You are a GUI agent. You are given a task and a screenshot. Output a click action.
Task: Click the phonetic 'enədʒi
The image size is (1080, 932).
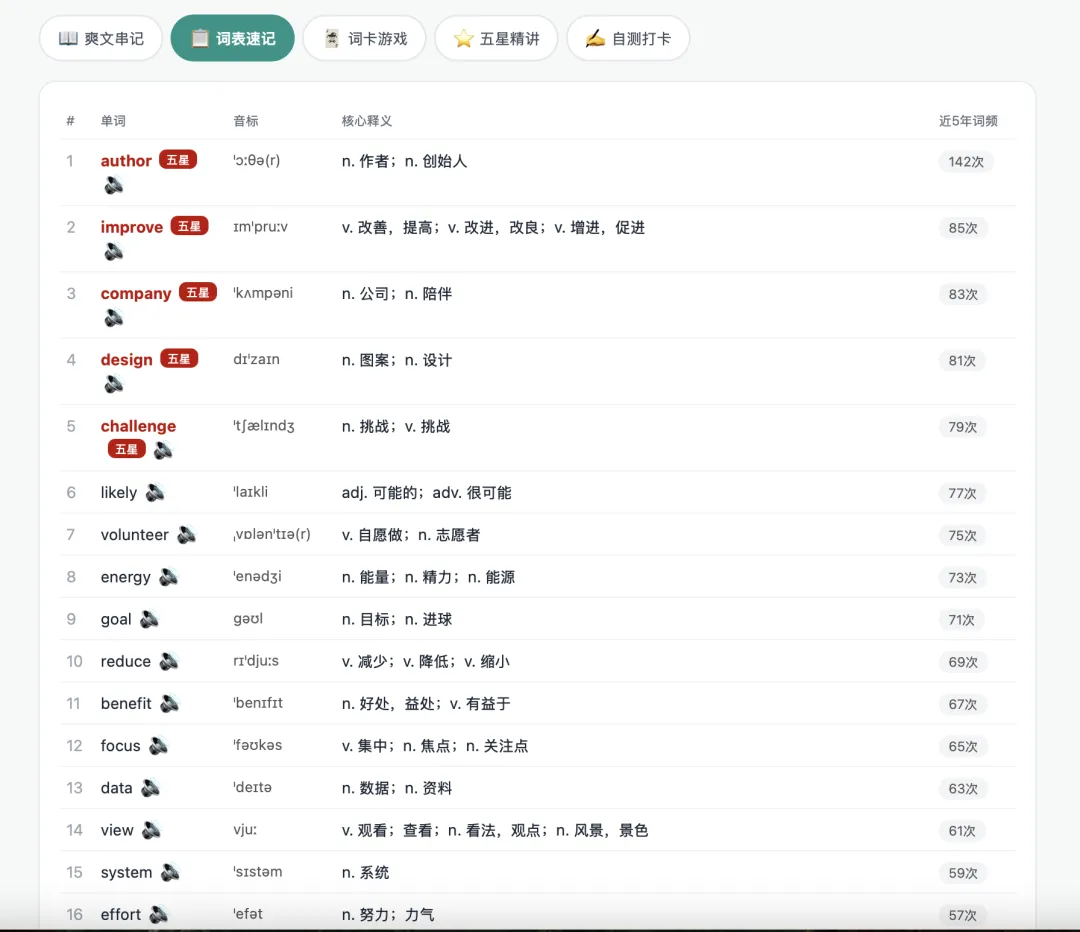point(257,577)
